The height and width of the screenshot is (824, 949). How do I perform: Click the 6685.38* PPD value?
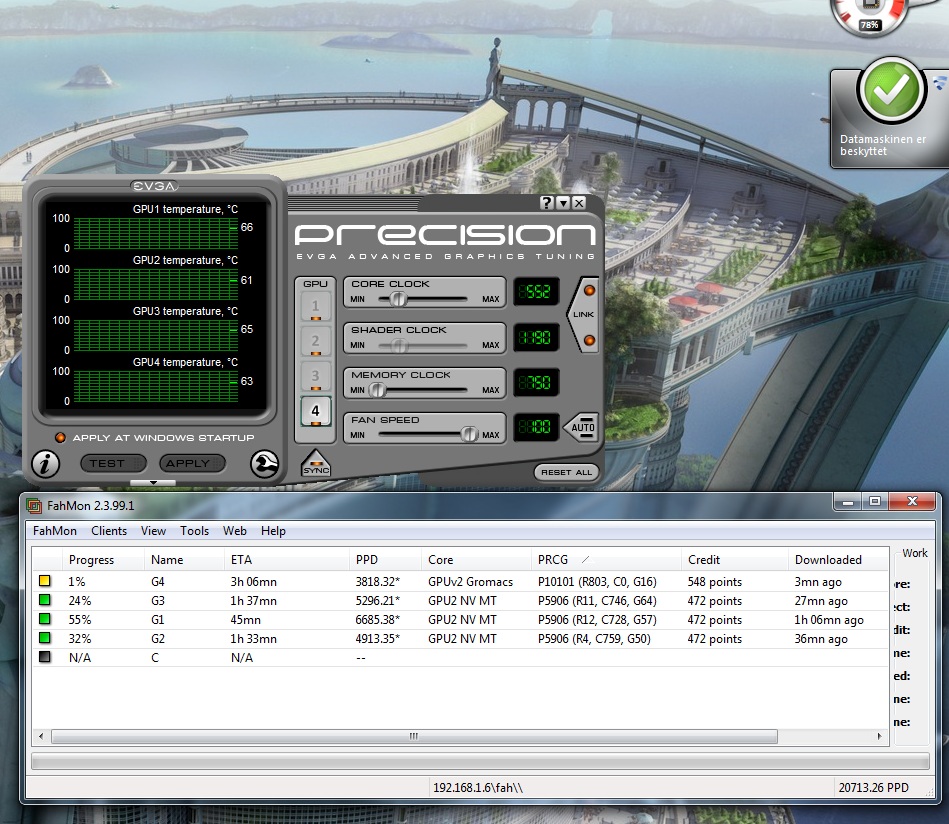pos(378,619)
